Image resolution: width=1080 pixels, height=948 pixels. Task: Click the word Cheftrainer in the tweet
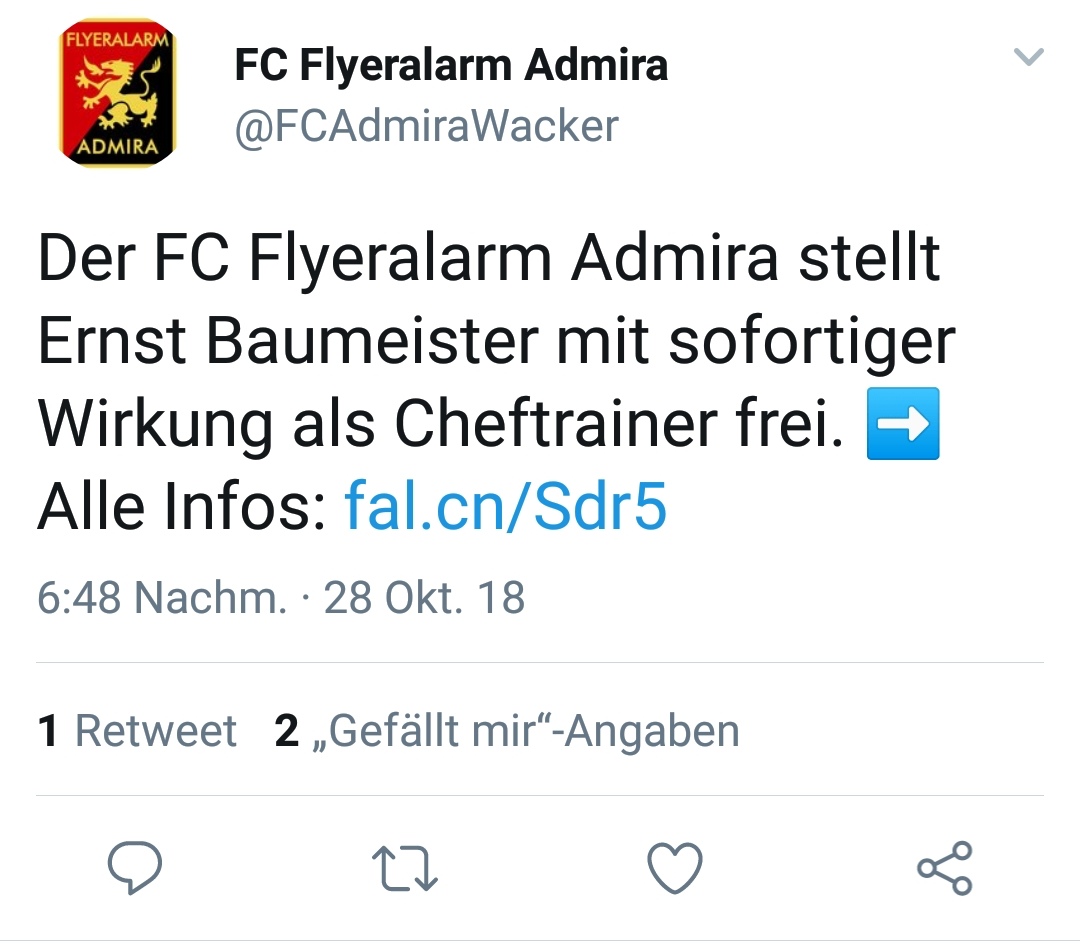tap(556, 423)
